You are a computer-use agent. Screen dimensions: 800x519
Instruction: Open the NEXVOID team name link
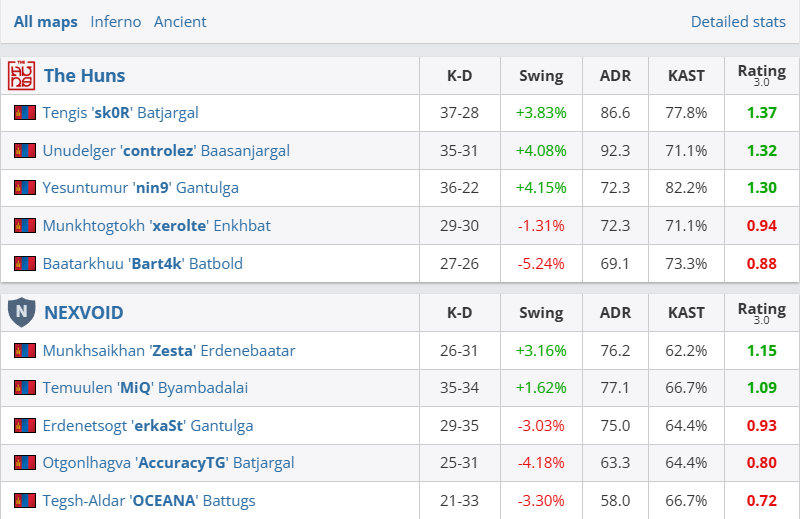point(84,312)
